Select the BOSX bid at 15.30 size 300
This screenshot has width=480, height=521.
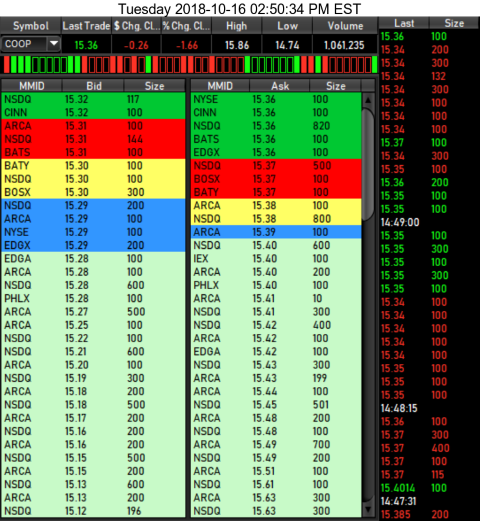[x=93, y=192]
